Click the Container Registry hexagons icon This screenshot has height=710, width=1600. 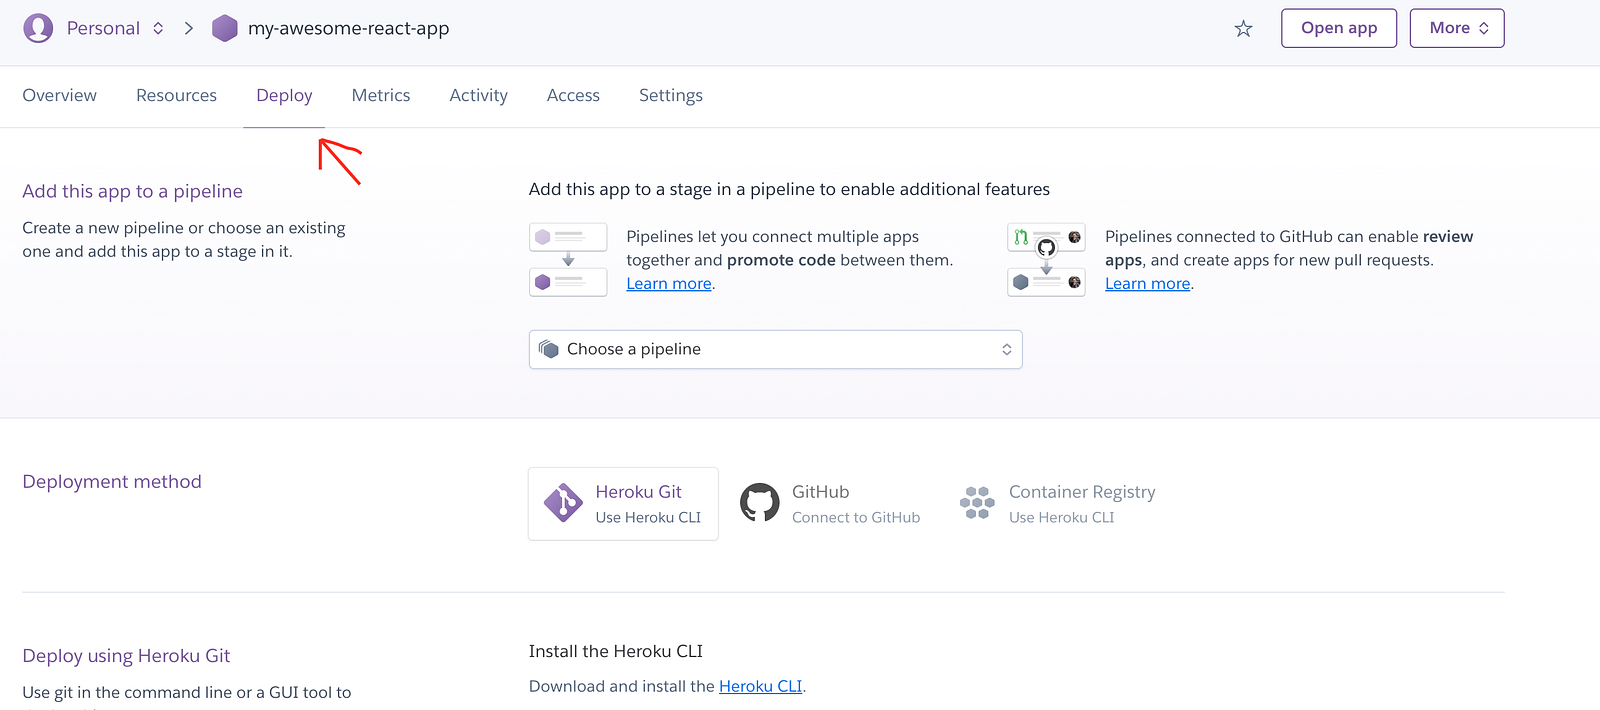pos(977,503)
